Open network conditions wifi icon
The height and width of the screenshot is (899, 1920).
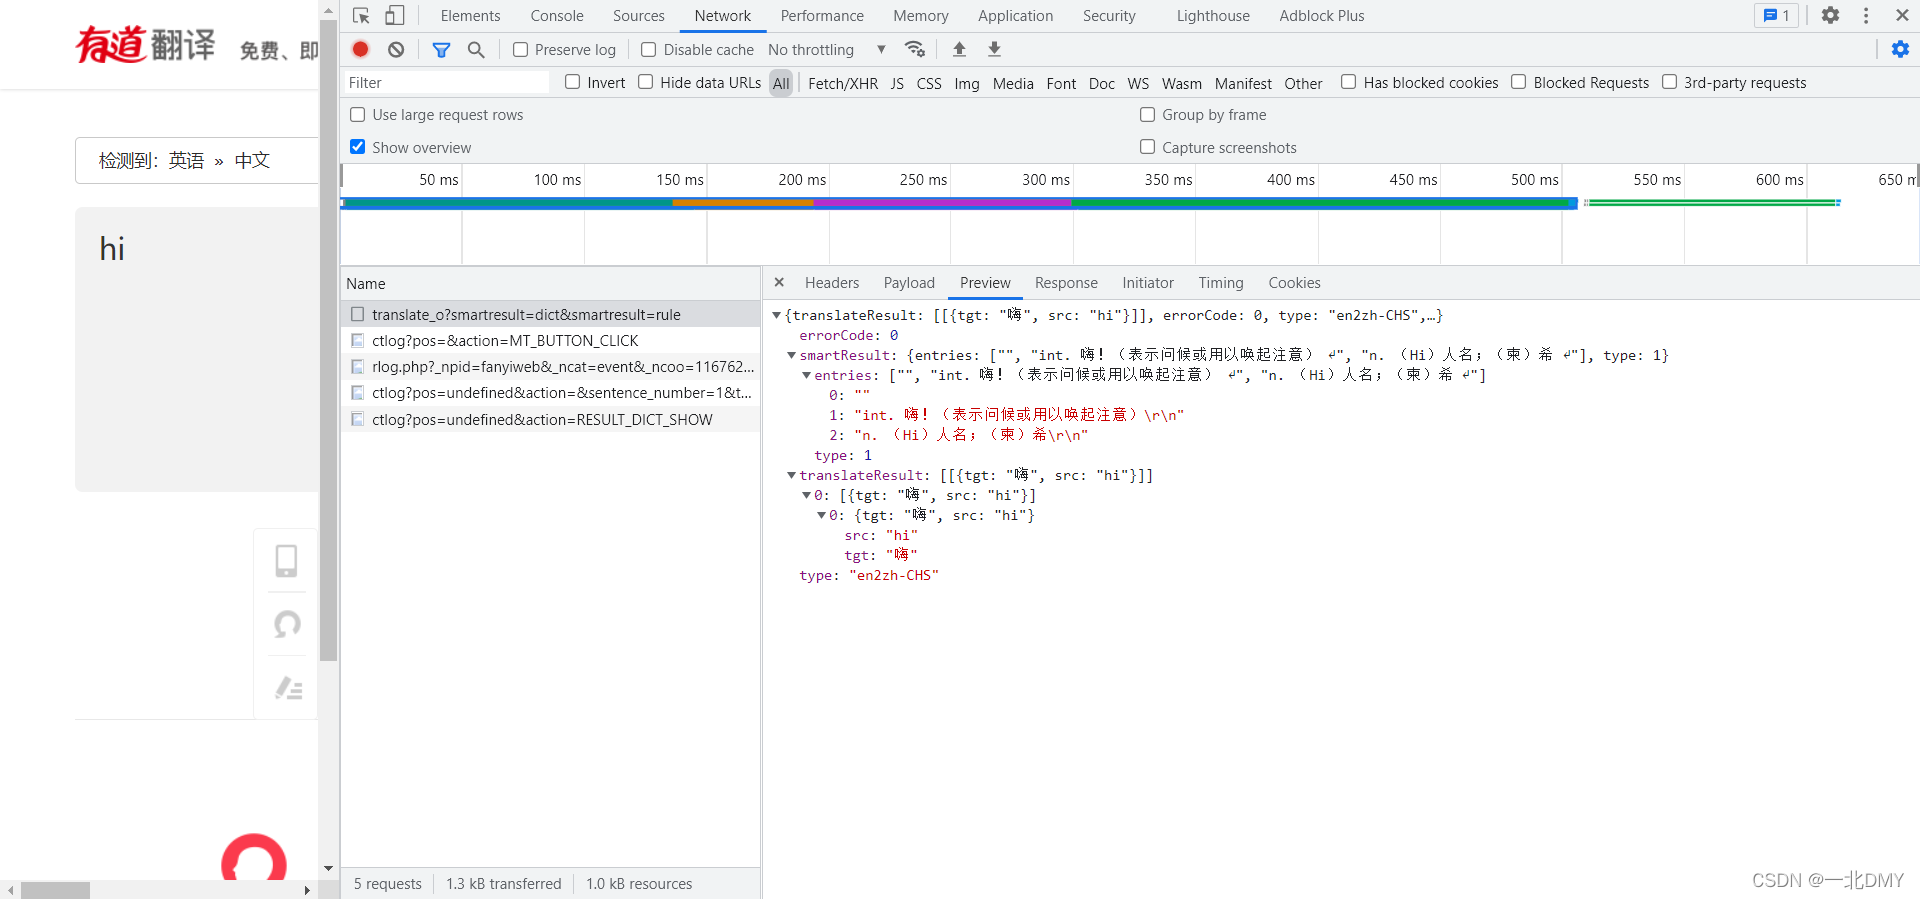pyautogui.click(x=914, y=49)
